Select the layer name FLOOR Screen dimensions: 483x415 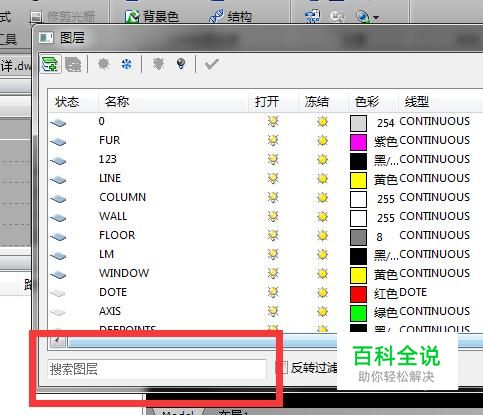[117, 235]
